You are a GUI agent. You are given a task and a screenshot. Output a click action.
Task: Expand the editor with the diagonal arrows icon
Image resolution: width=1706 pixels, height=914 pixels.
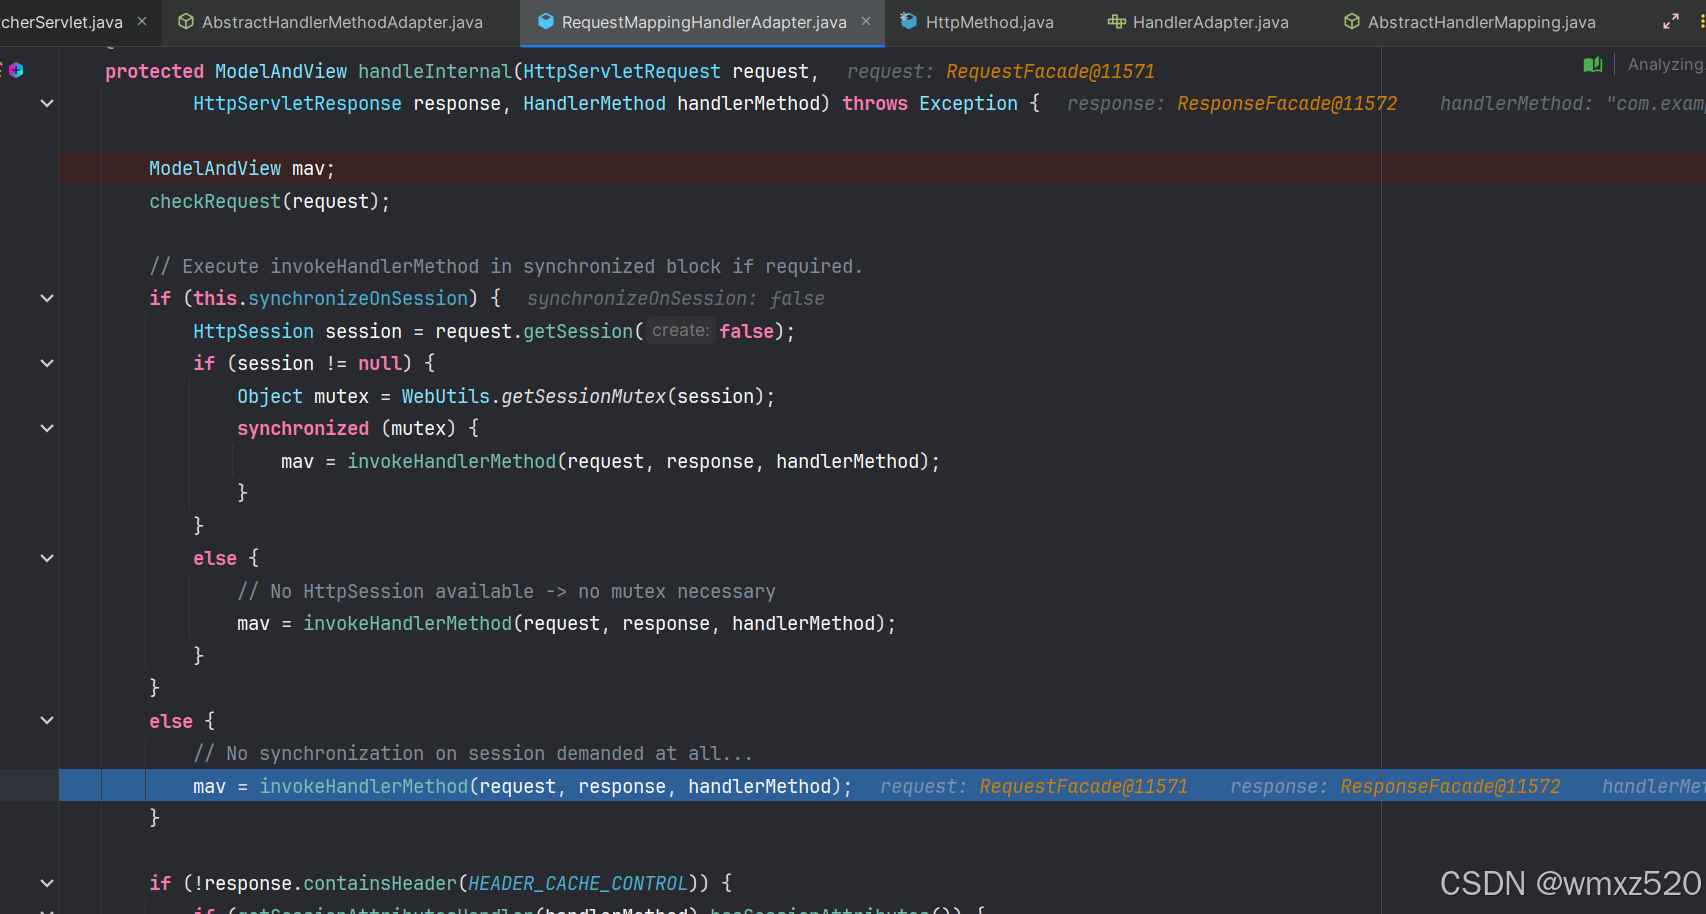(1671, 21)
